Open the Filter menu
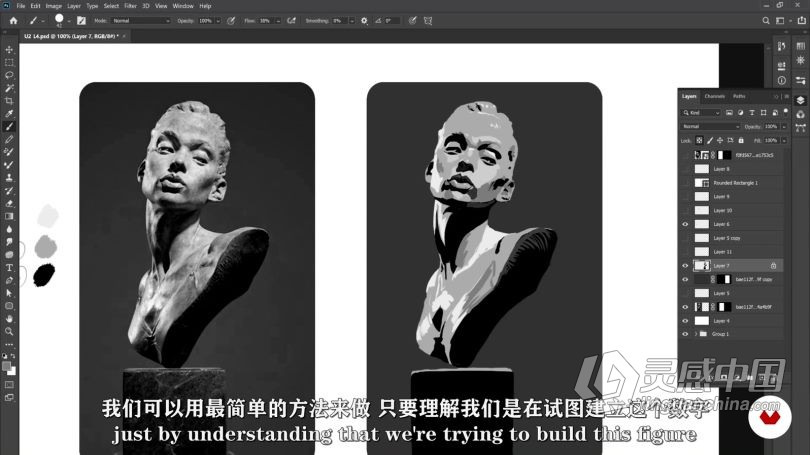The image size is (810, 455). click(130, 6)
